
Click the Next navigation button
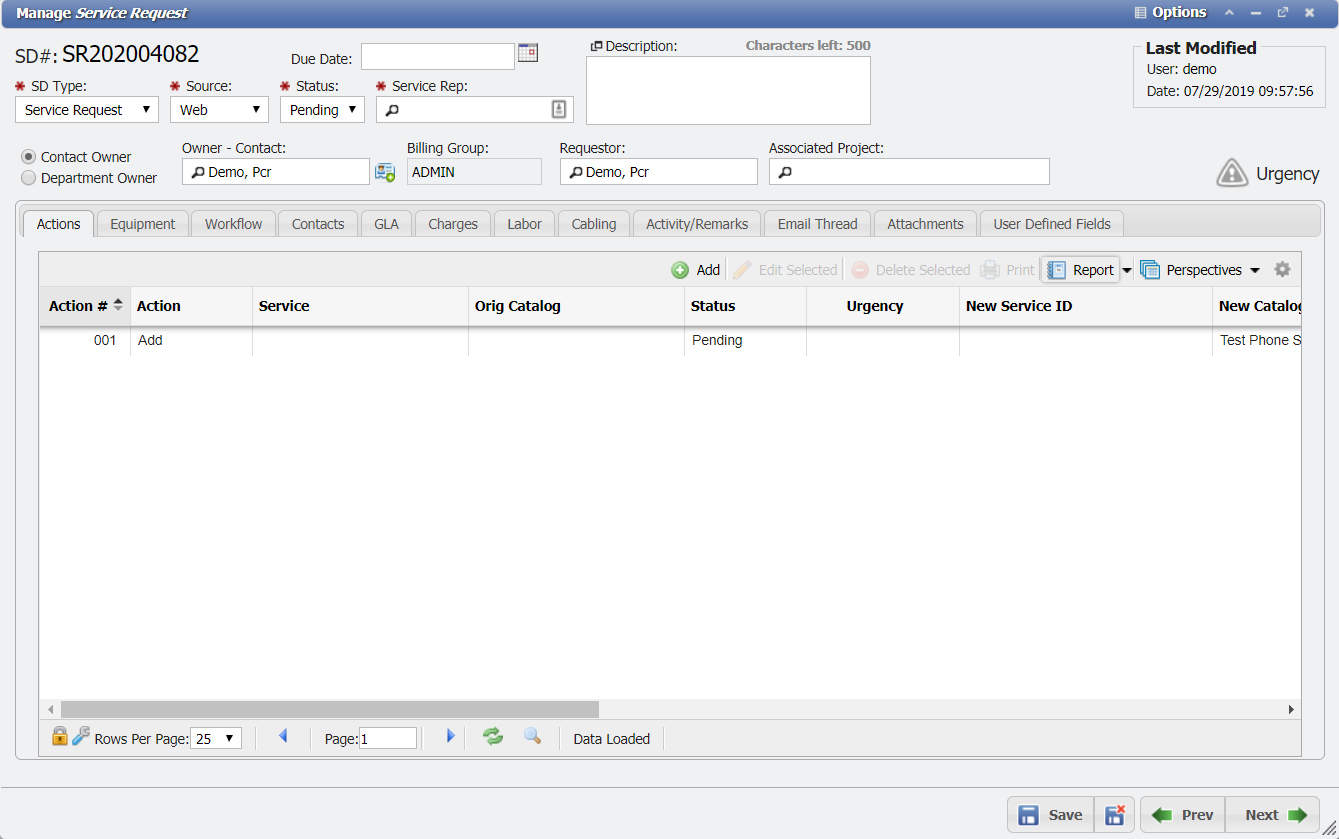click(x=1271, y=814)
